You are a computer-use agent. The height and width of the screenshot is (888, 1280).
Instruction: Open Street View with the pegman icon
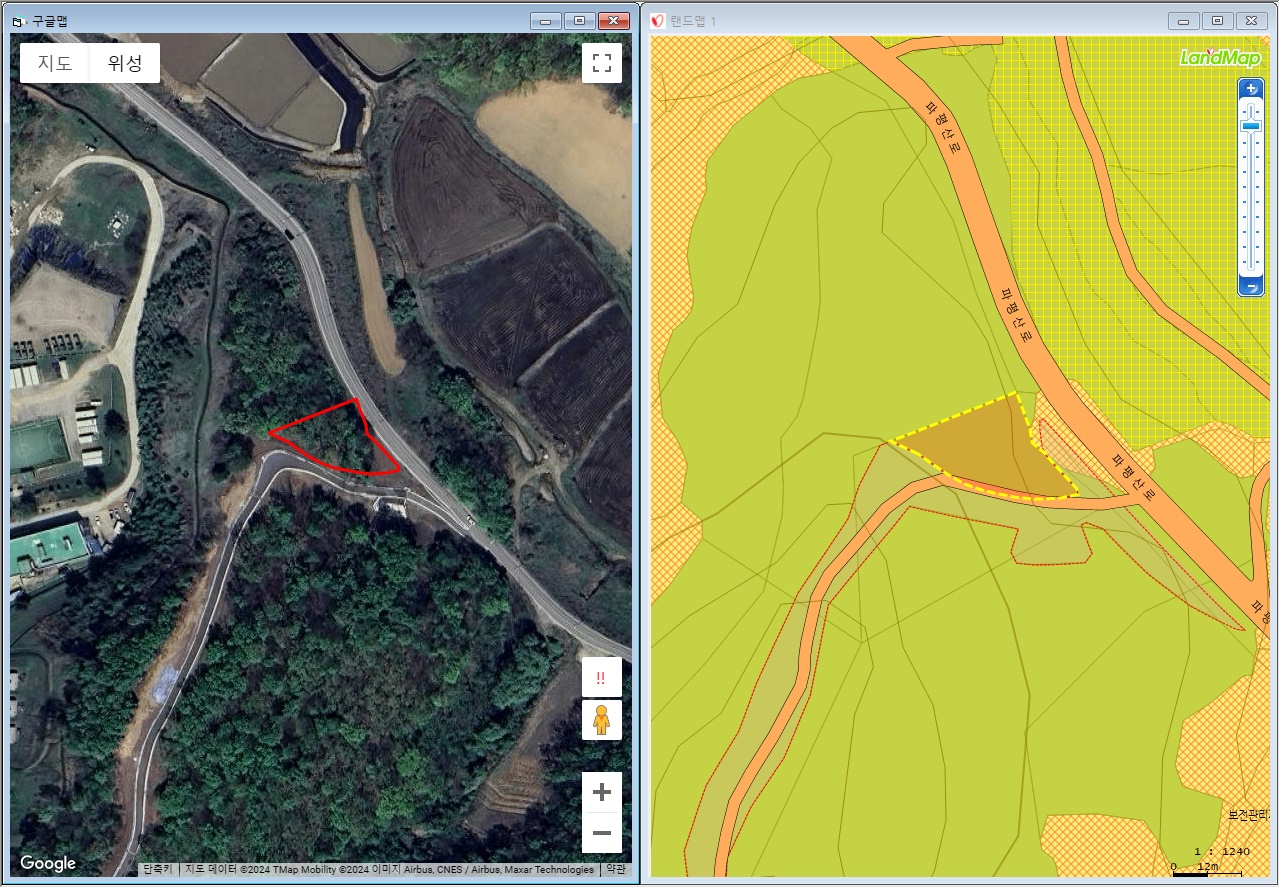(x=601, y=720)
